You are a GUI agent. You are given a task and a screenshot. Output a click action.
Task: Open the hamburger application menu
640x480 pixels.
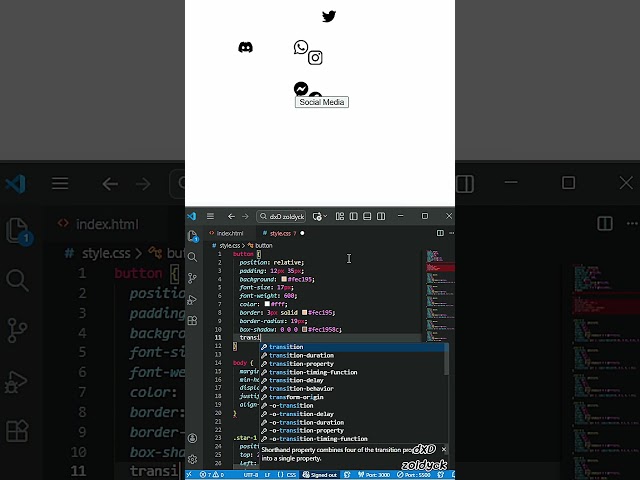click(210, 216)
